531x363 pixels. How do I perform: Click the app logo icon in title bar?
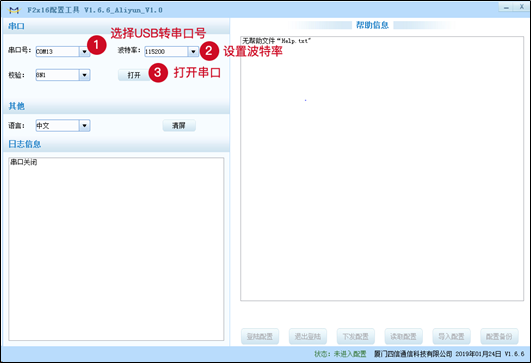[14, 10]
